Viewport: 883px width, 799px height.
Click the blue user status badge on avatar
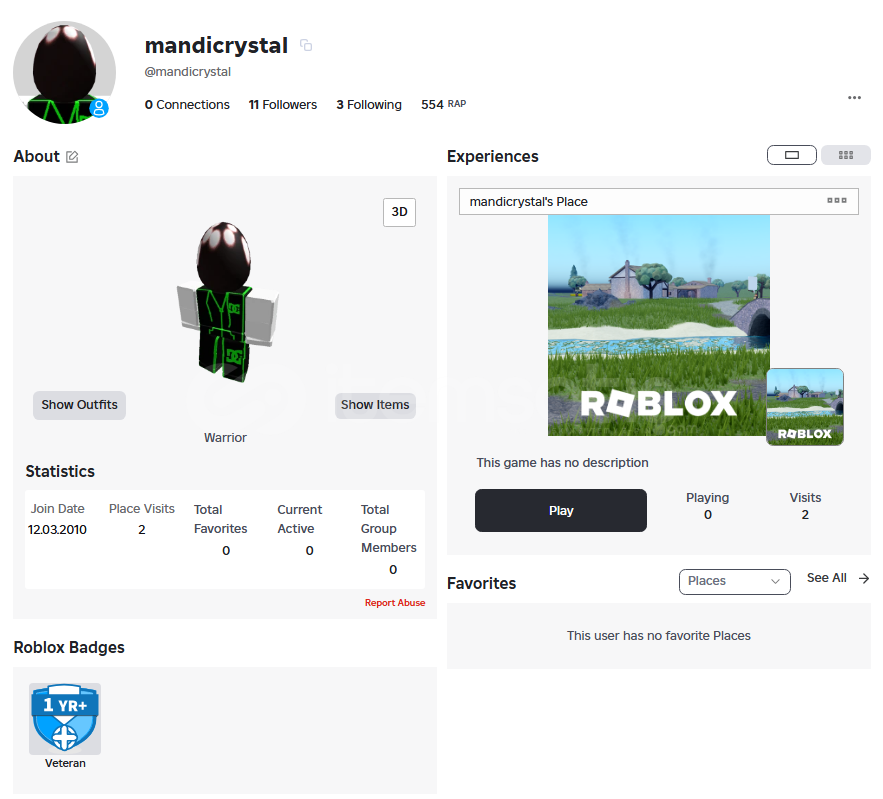99,108
